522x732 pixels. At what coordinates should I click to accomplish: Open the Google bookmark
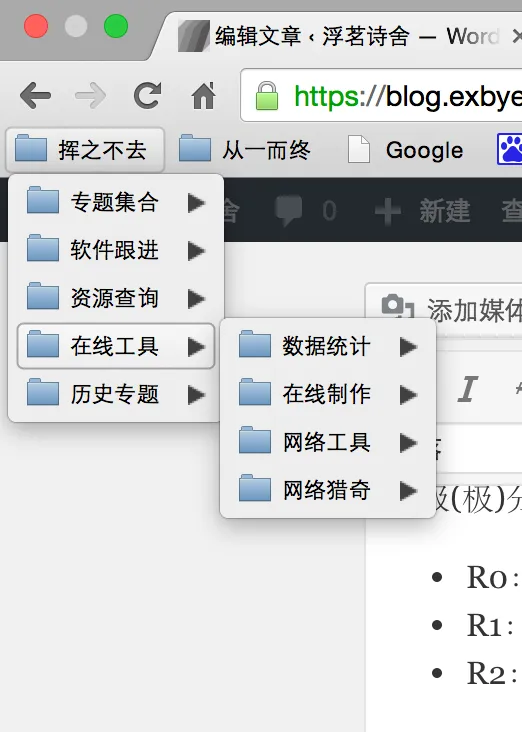pos(406,150)
